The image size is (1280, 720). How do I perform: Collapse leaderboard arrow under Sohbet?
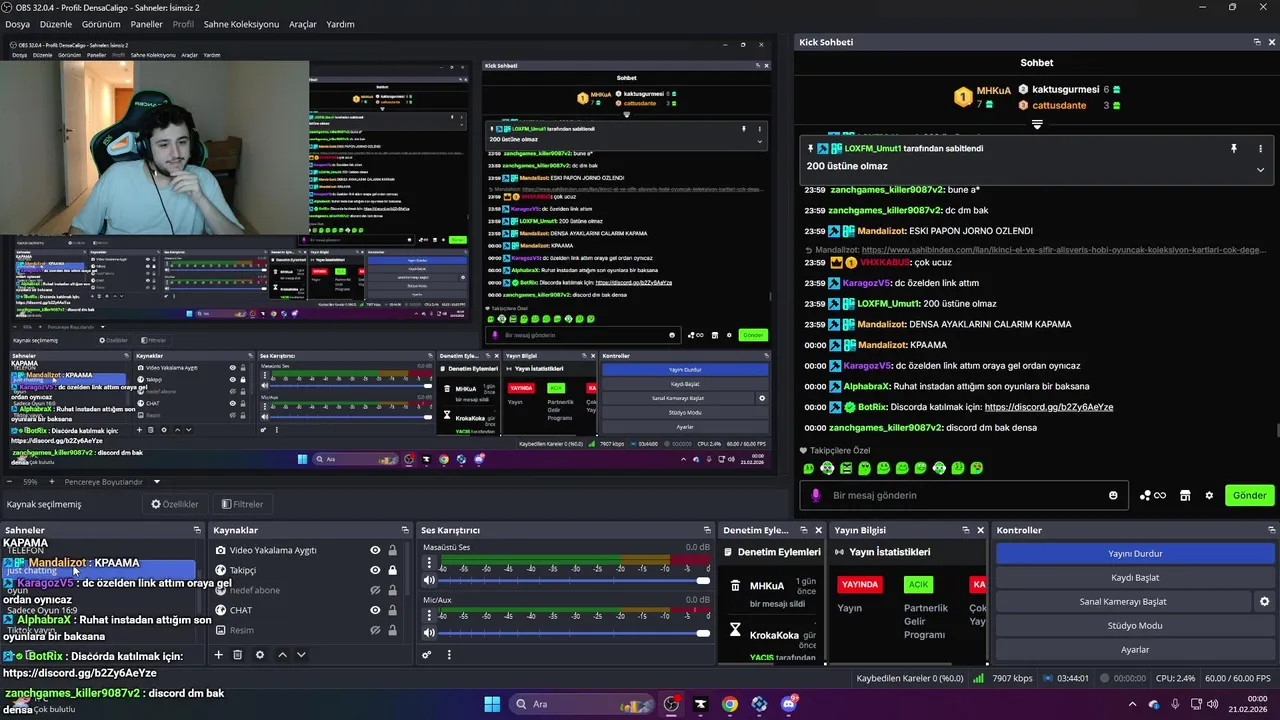(x=1037, y=125)
